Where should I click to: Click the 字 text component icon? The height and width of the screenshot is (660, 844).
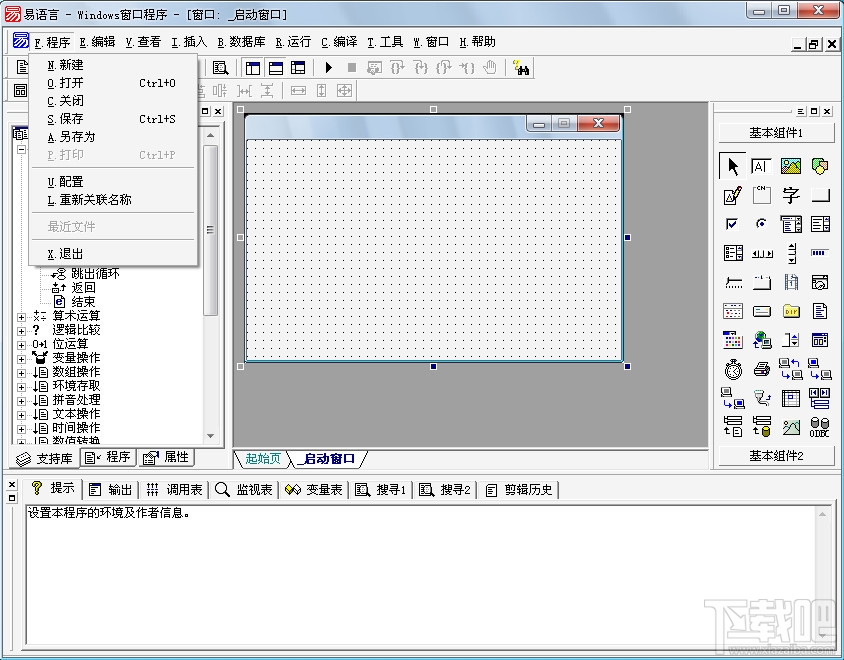(791, 196)
